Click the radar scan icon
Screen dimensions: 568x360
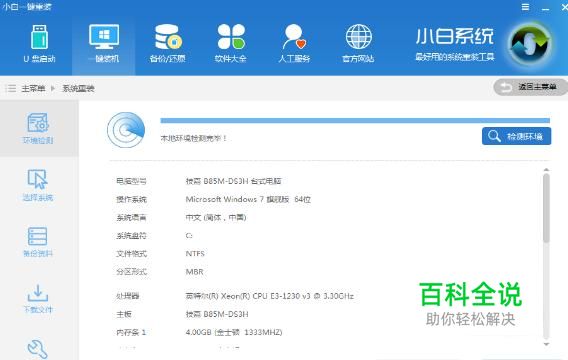(x=126, y=130)
